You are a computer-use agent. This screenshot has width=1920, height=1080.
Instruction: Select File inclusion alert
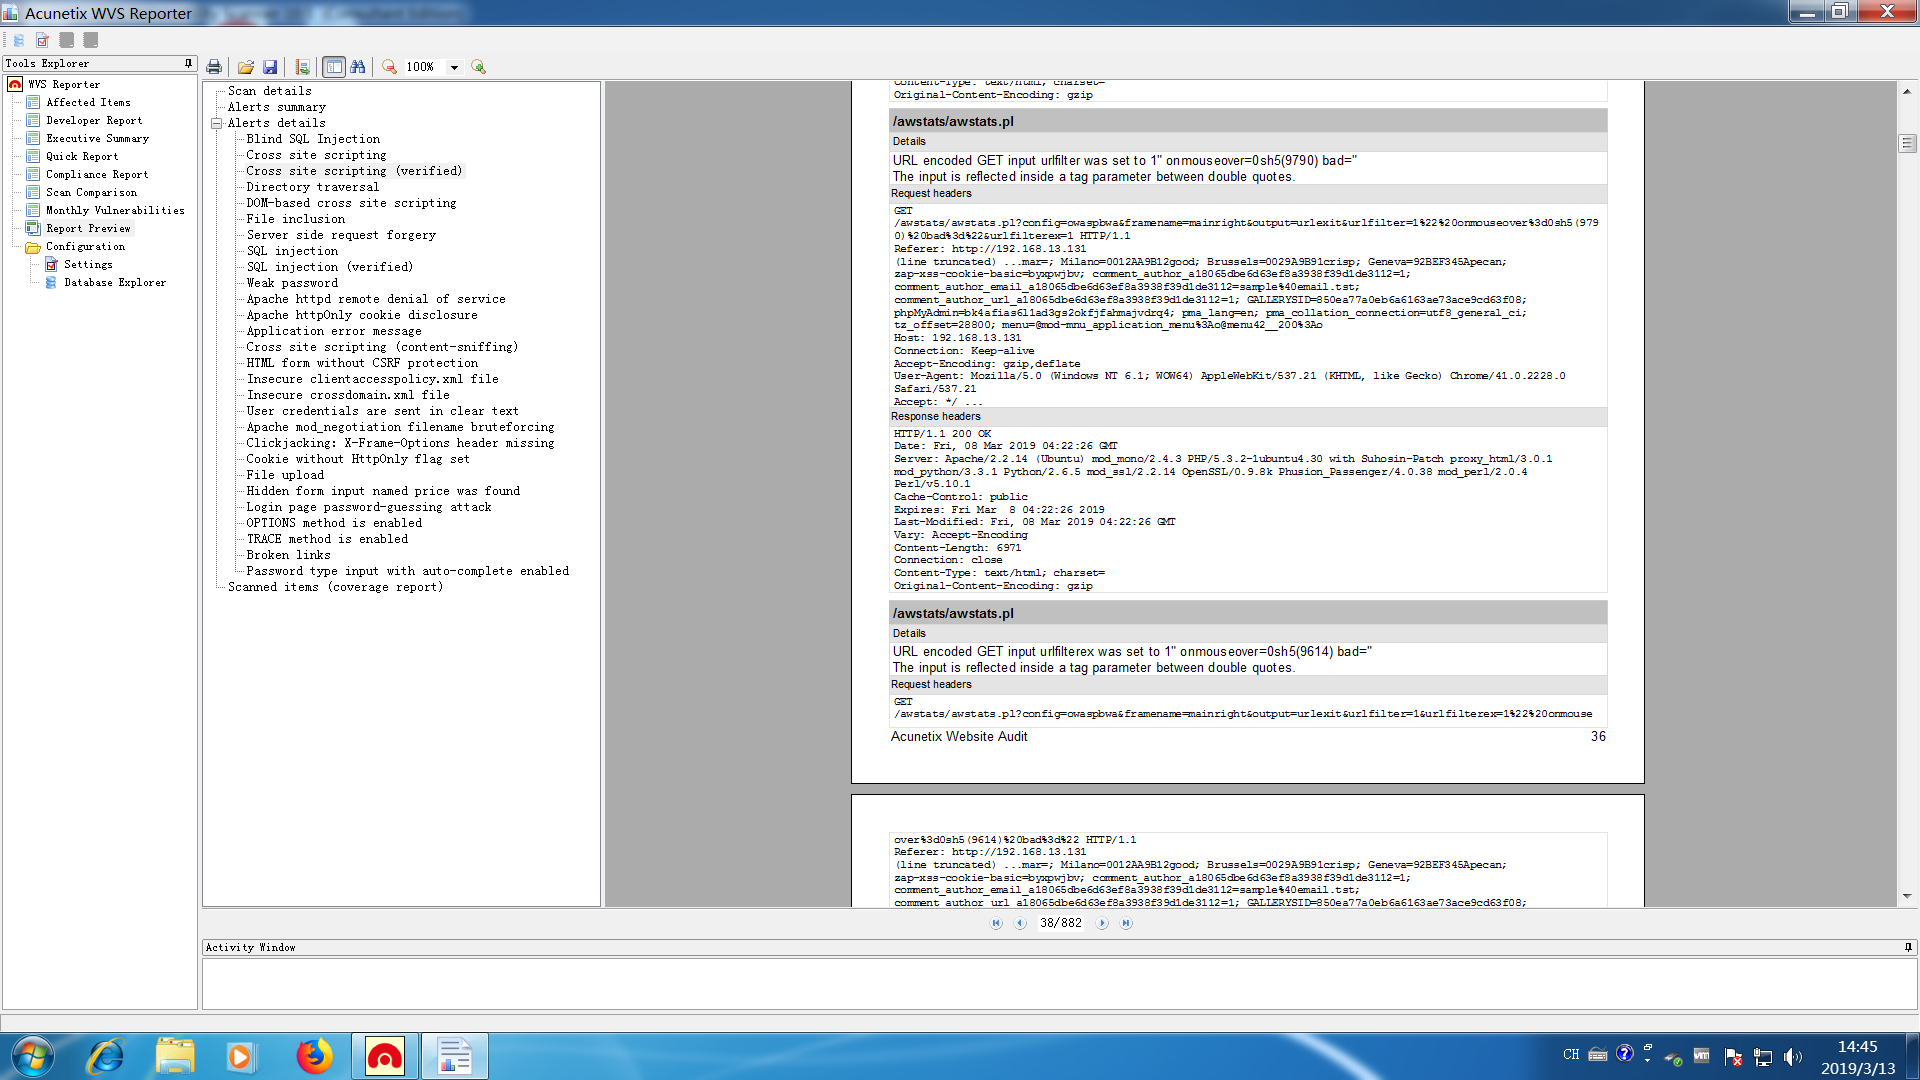296,219
